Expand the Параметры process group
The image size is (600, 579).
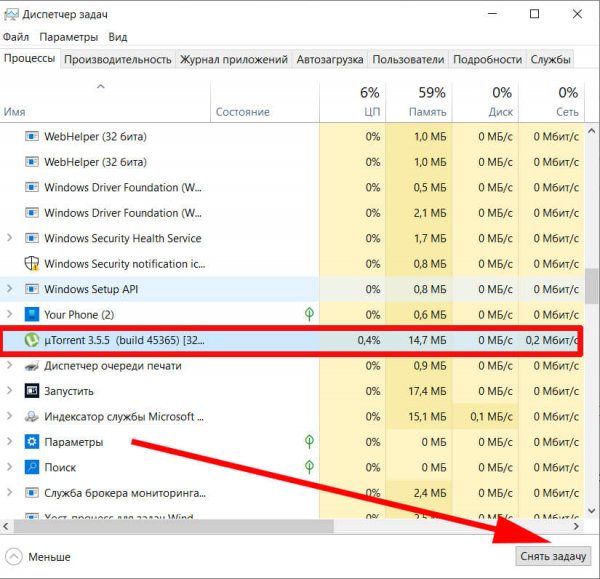[x=10, y=442]
